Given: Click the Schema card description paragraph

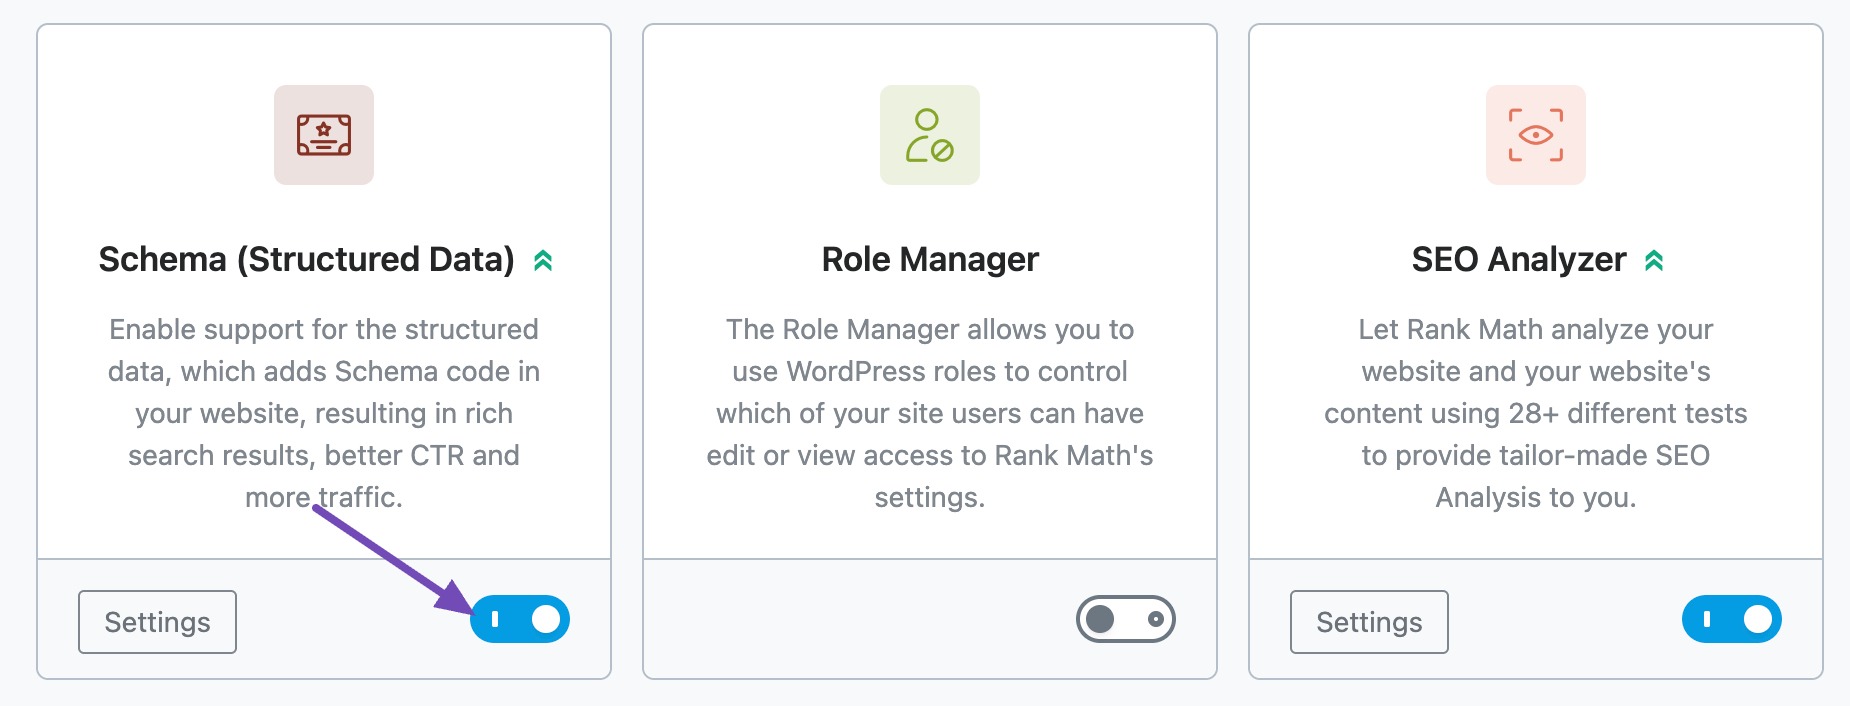Looking at the screenshot, I should pyautogui.click(x=323, y=412).
